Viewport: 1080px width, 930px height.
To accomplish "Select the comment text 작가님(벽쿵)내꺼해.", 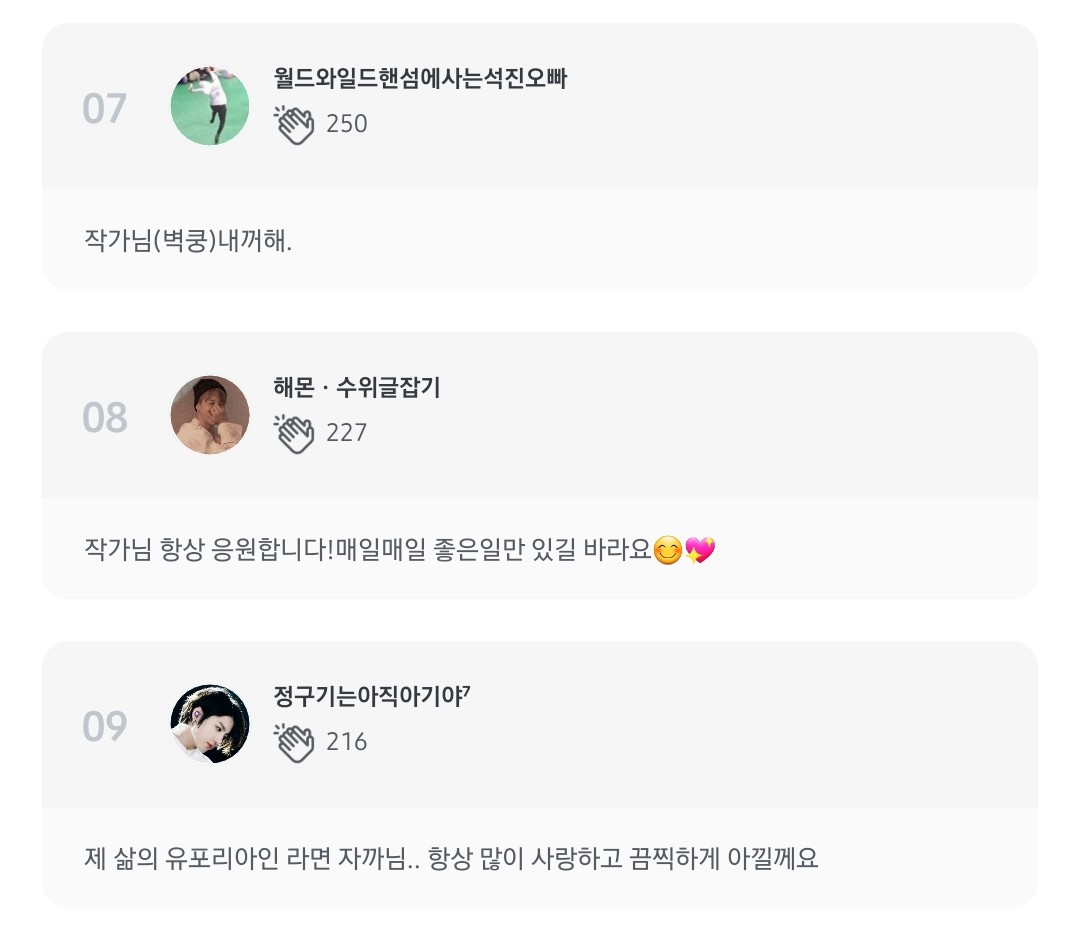I will (x=189, y=241).
